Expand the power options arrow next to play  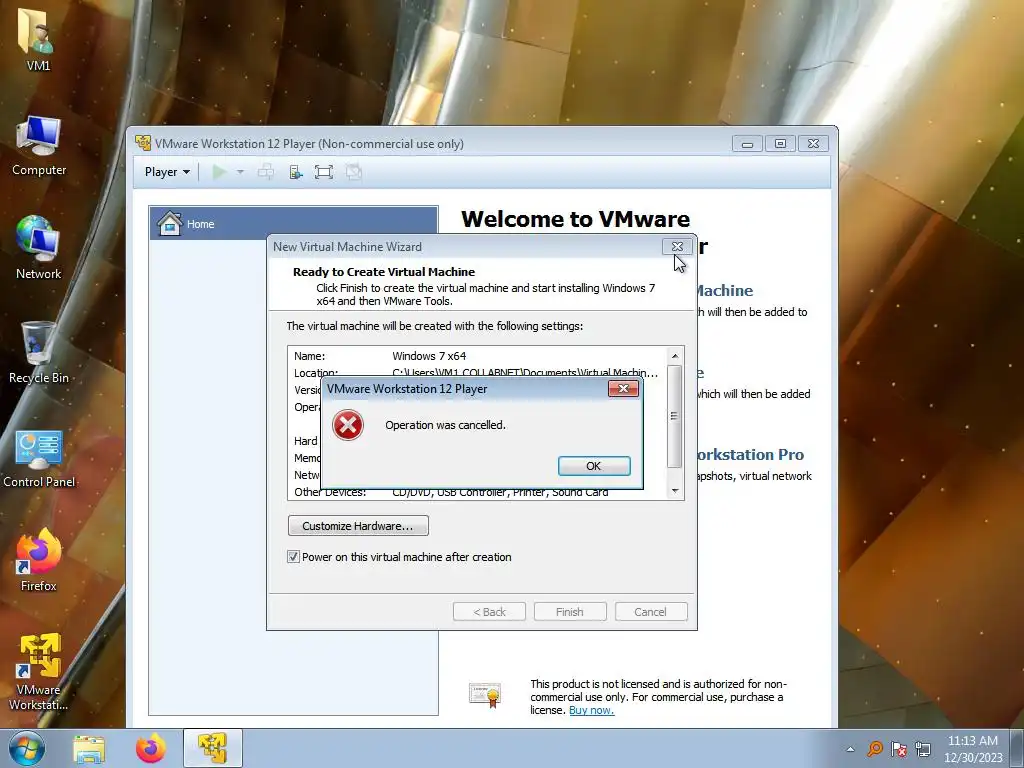coord(240,172)
